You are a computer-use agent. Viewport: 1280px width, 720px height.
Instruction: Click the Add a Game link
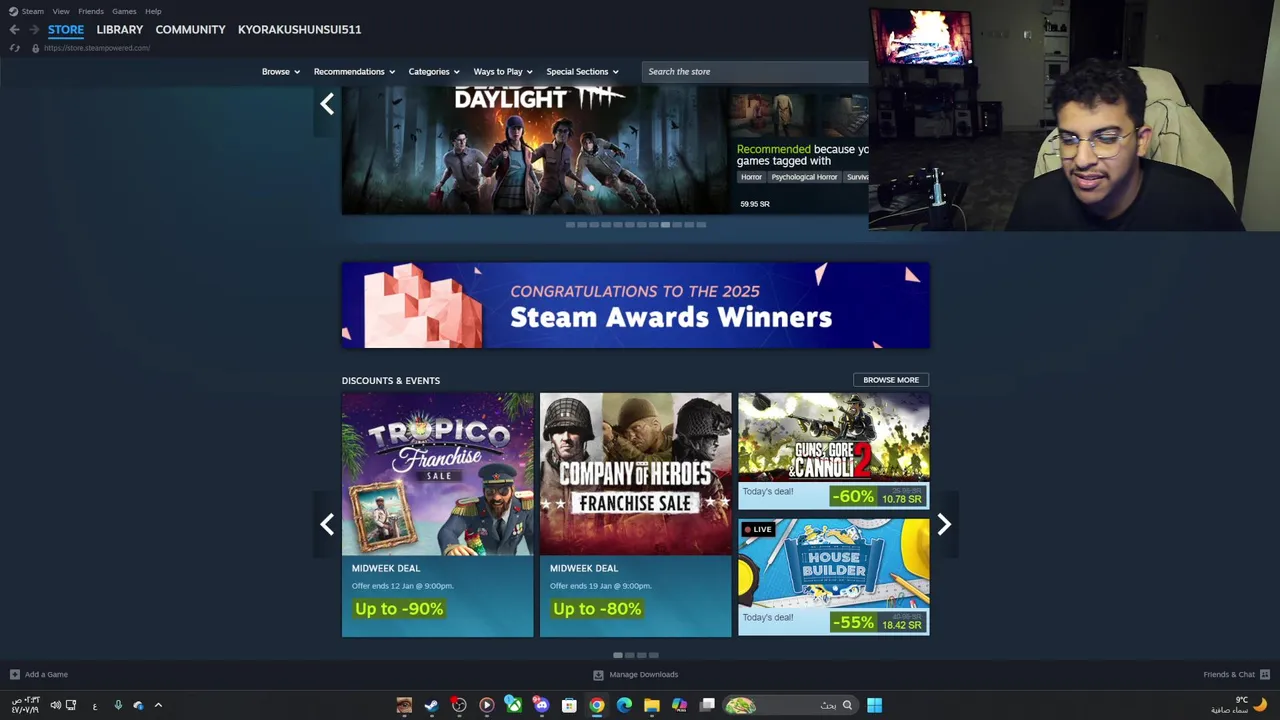coord(46,674)
